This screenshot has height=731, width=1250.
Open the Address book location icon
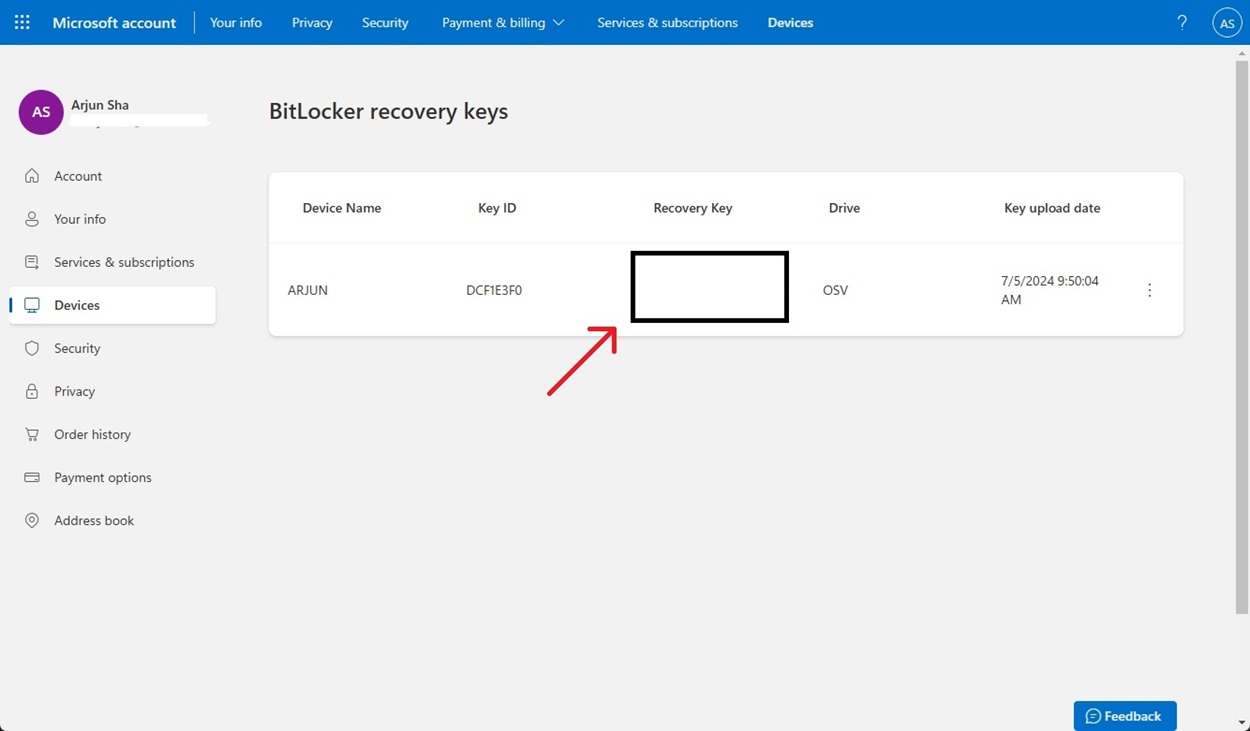(x=31, y=520)
